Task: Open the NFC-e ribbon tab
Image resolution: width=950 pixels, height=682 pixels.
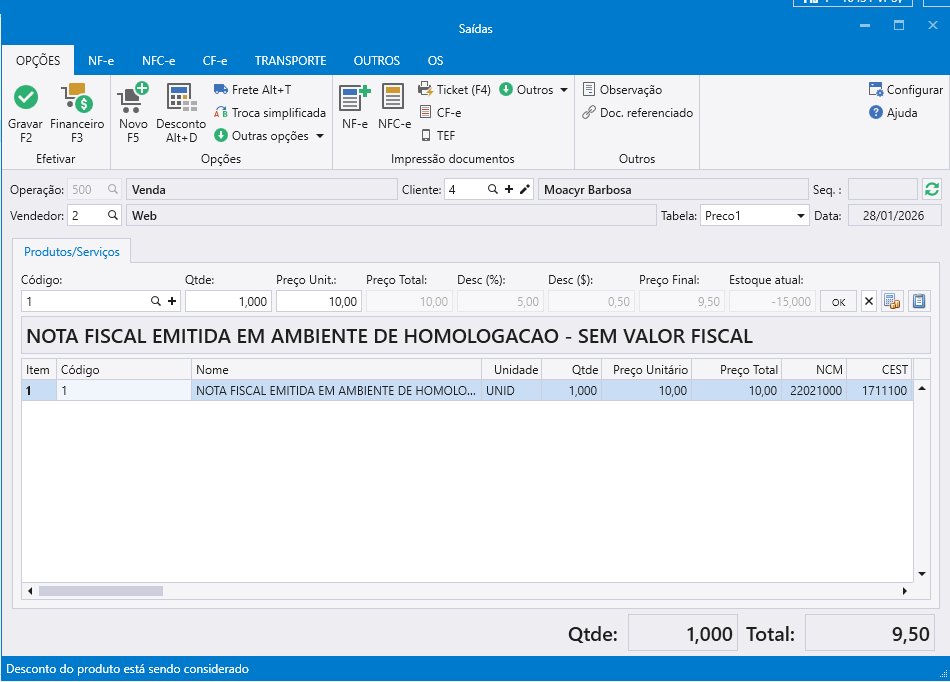Action: tap(158, 61)
